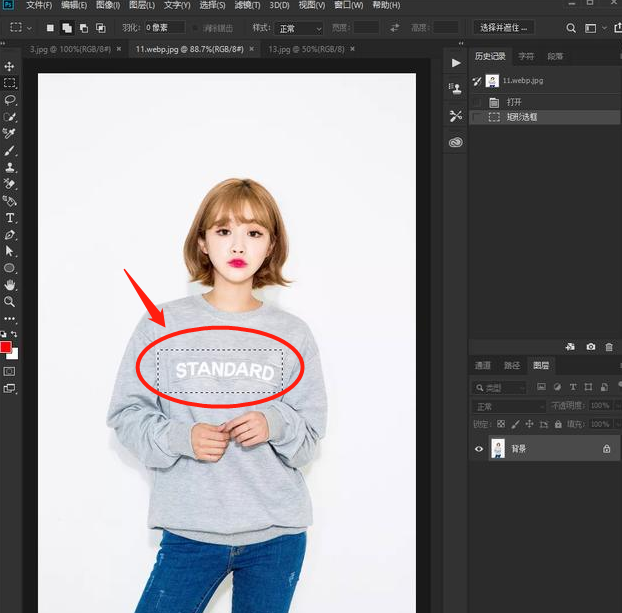Switch to the 路径 paths tab
622x613 pixels.
click(x=512, y=365)
